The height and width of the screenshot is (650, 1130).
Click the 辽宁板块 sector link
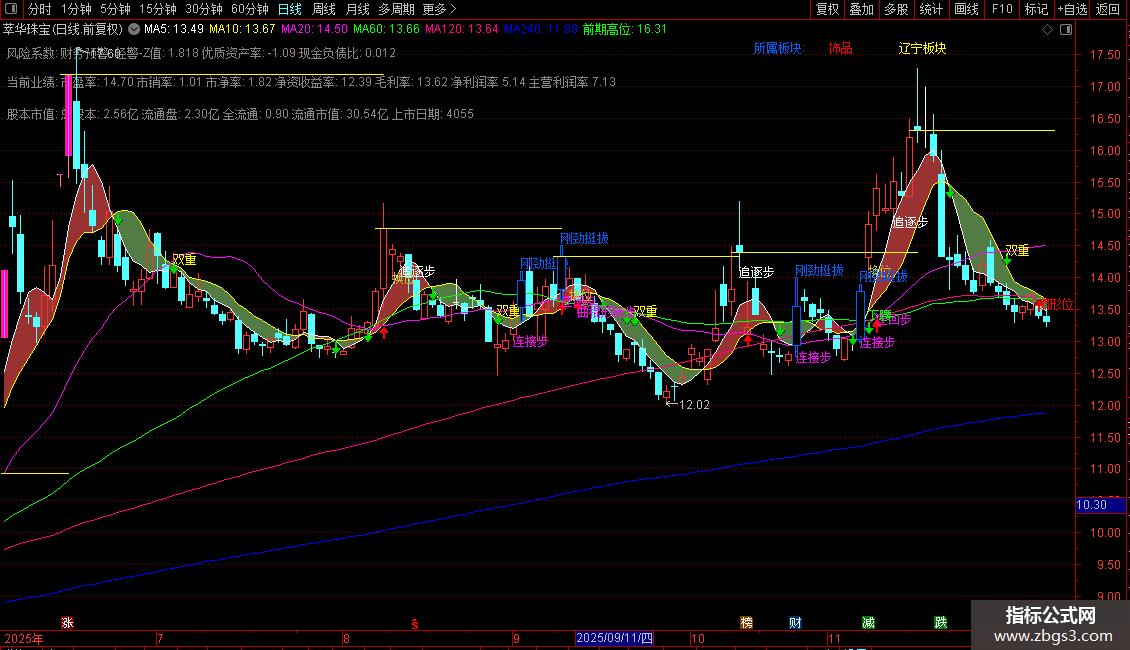[922, 48]
